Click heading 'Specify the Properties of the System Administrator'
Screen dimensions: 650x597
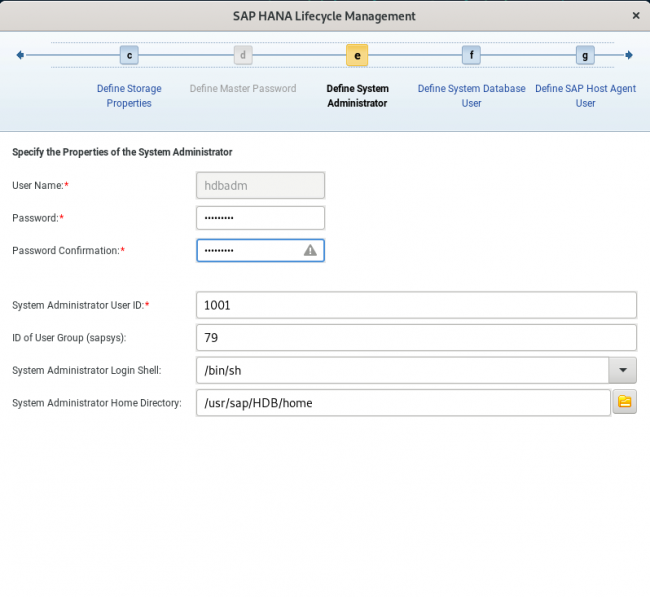pyautogui.click(x=122, y=152)
